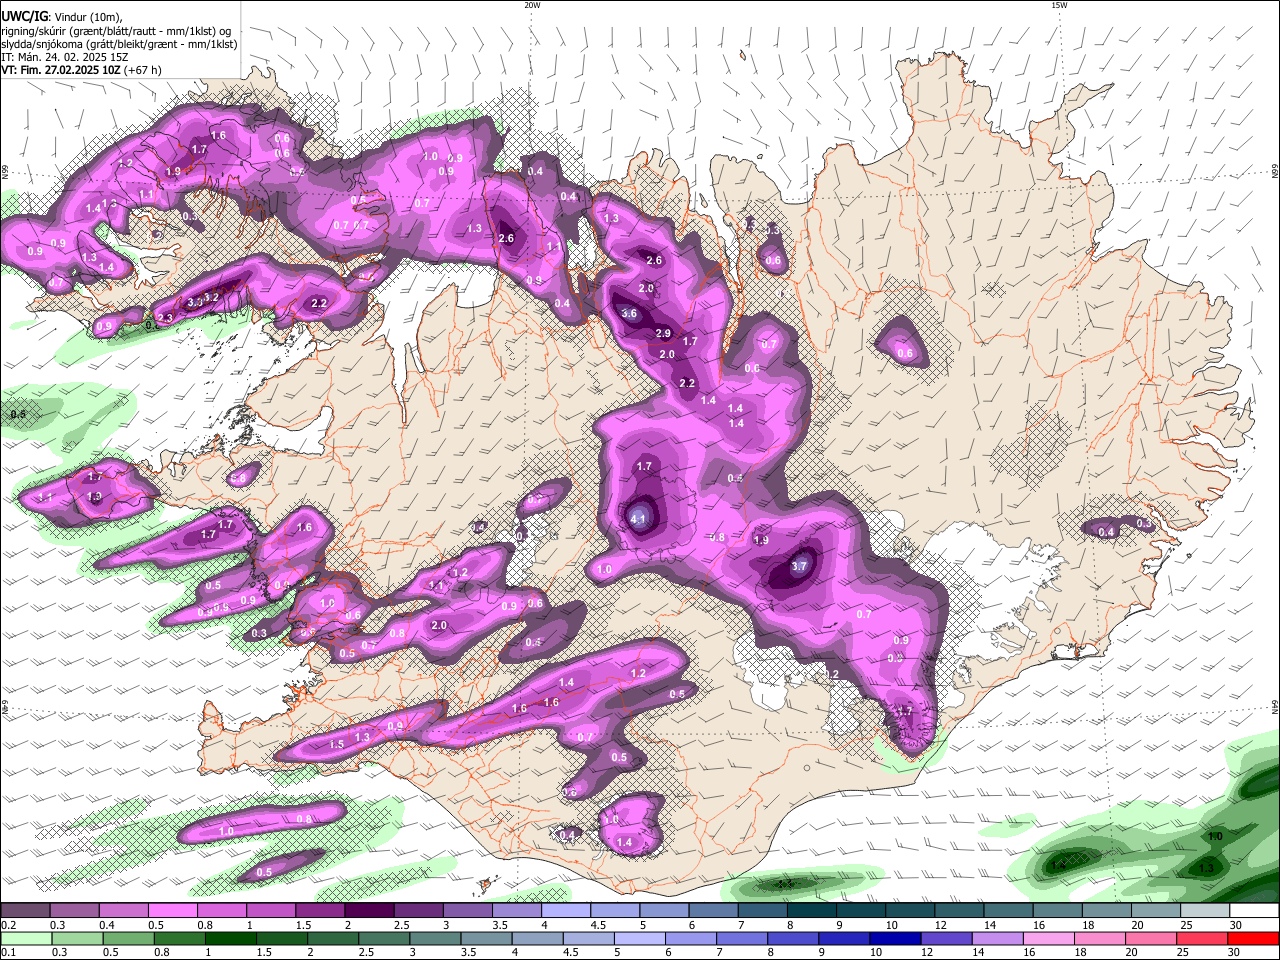The width and height of the screenshot is (1280, 960).
Task: Select the 'slydda/snjókoma (grátt/bleikt/grænt' legend line
Action: click(119, 44)
